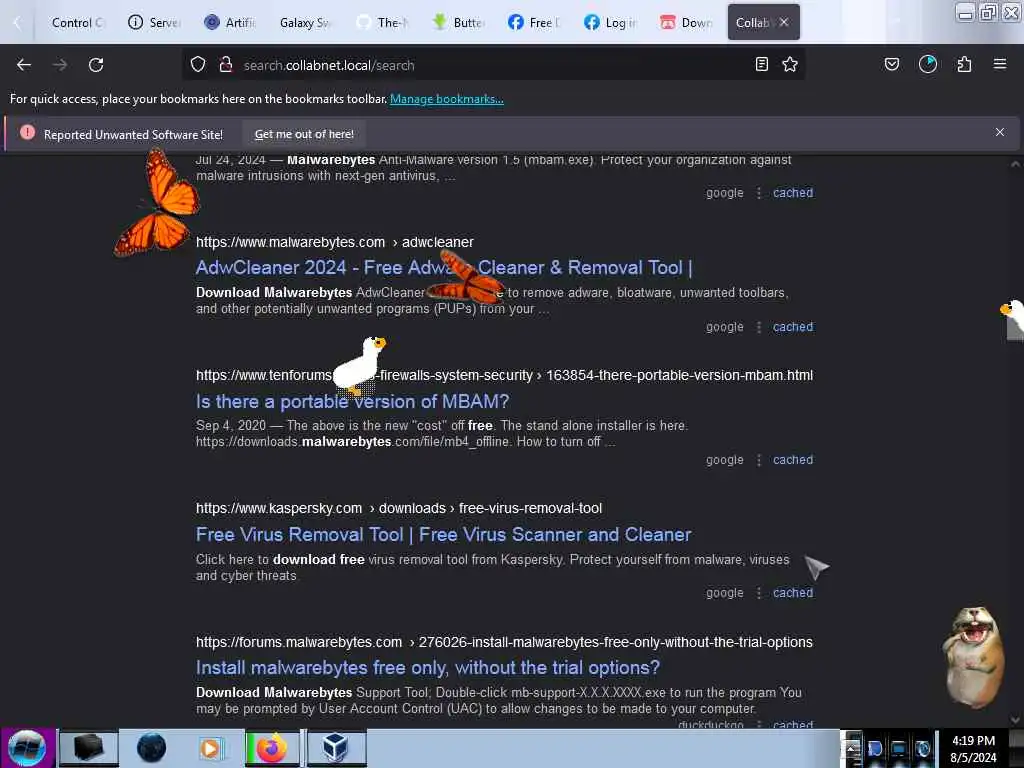Viewport: 1024px width, 768px height.
Task: Switch to the Artifi tab
Action: (x=230, y=23)
